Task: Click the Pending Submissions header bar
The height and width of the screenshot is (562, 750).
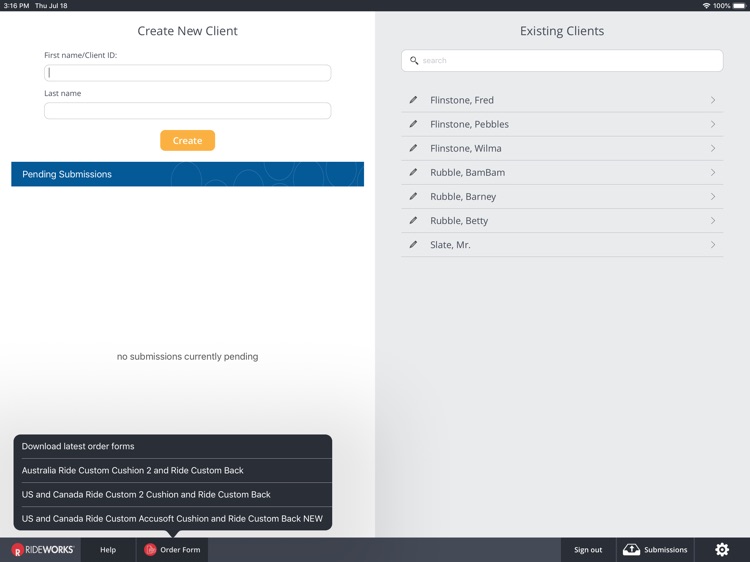Action: click(x=188, y=174)
